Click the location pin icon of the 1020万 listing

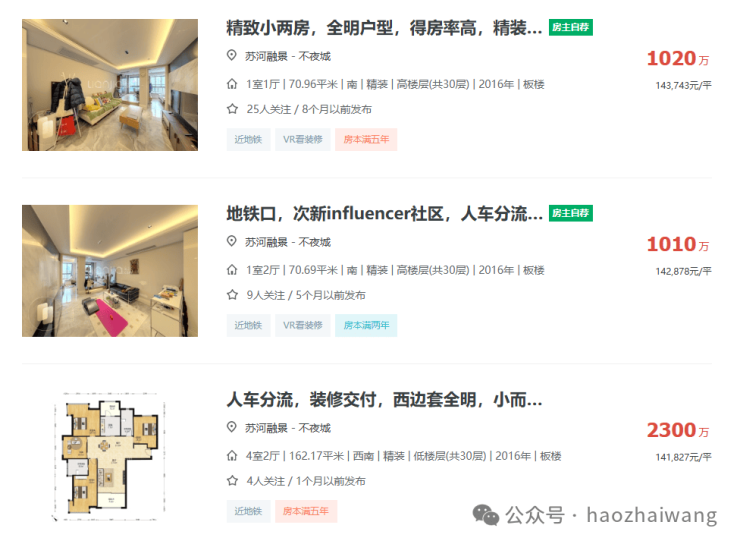[x=231, y=56]
